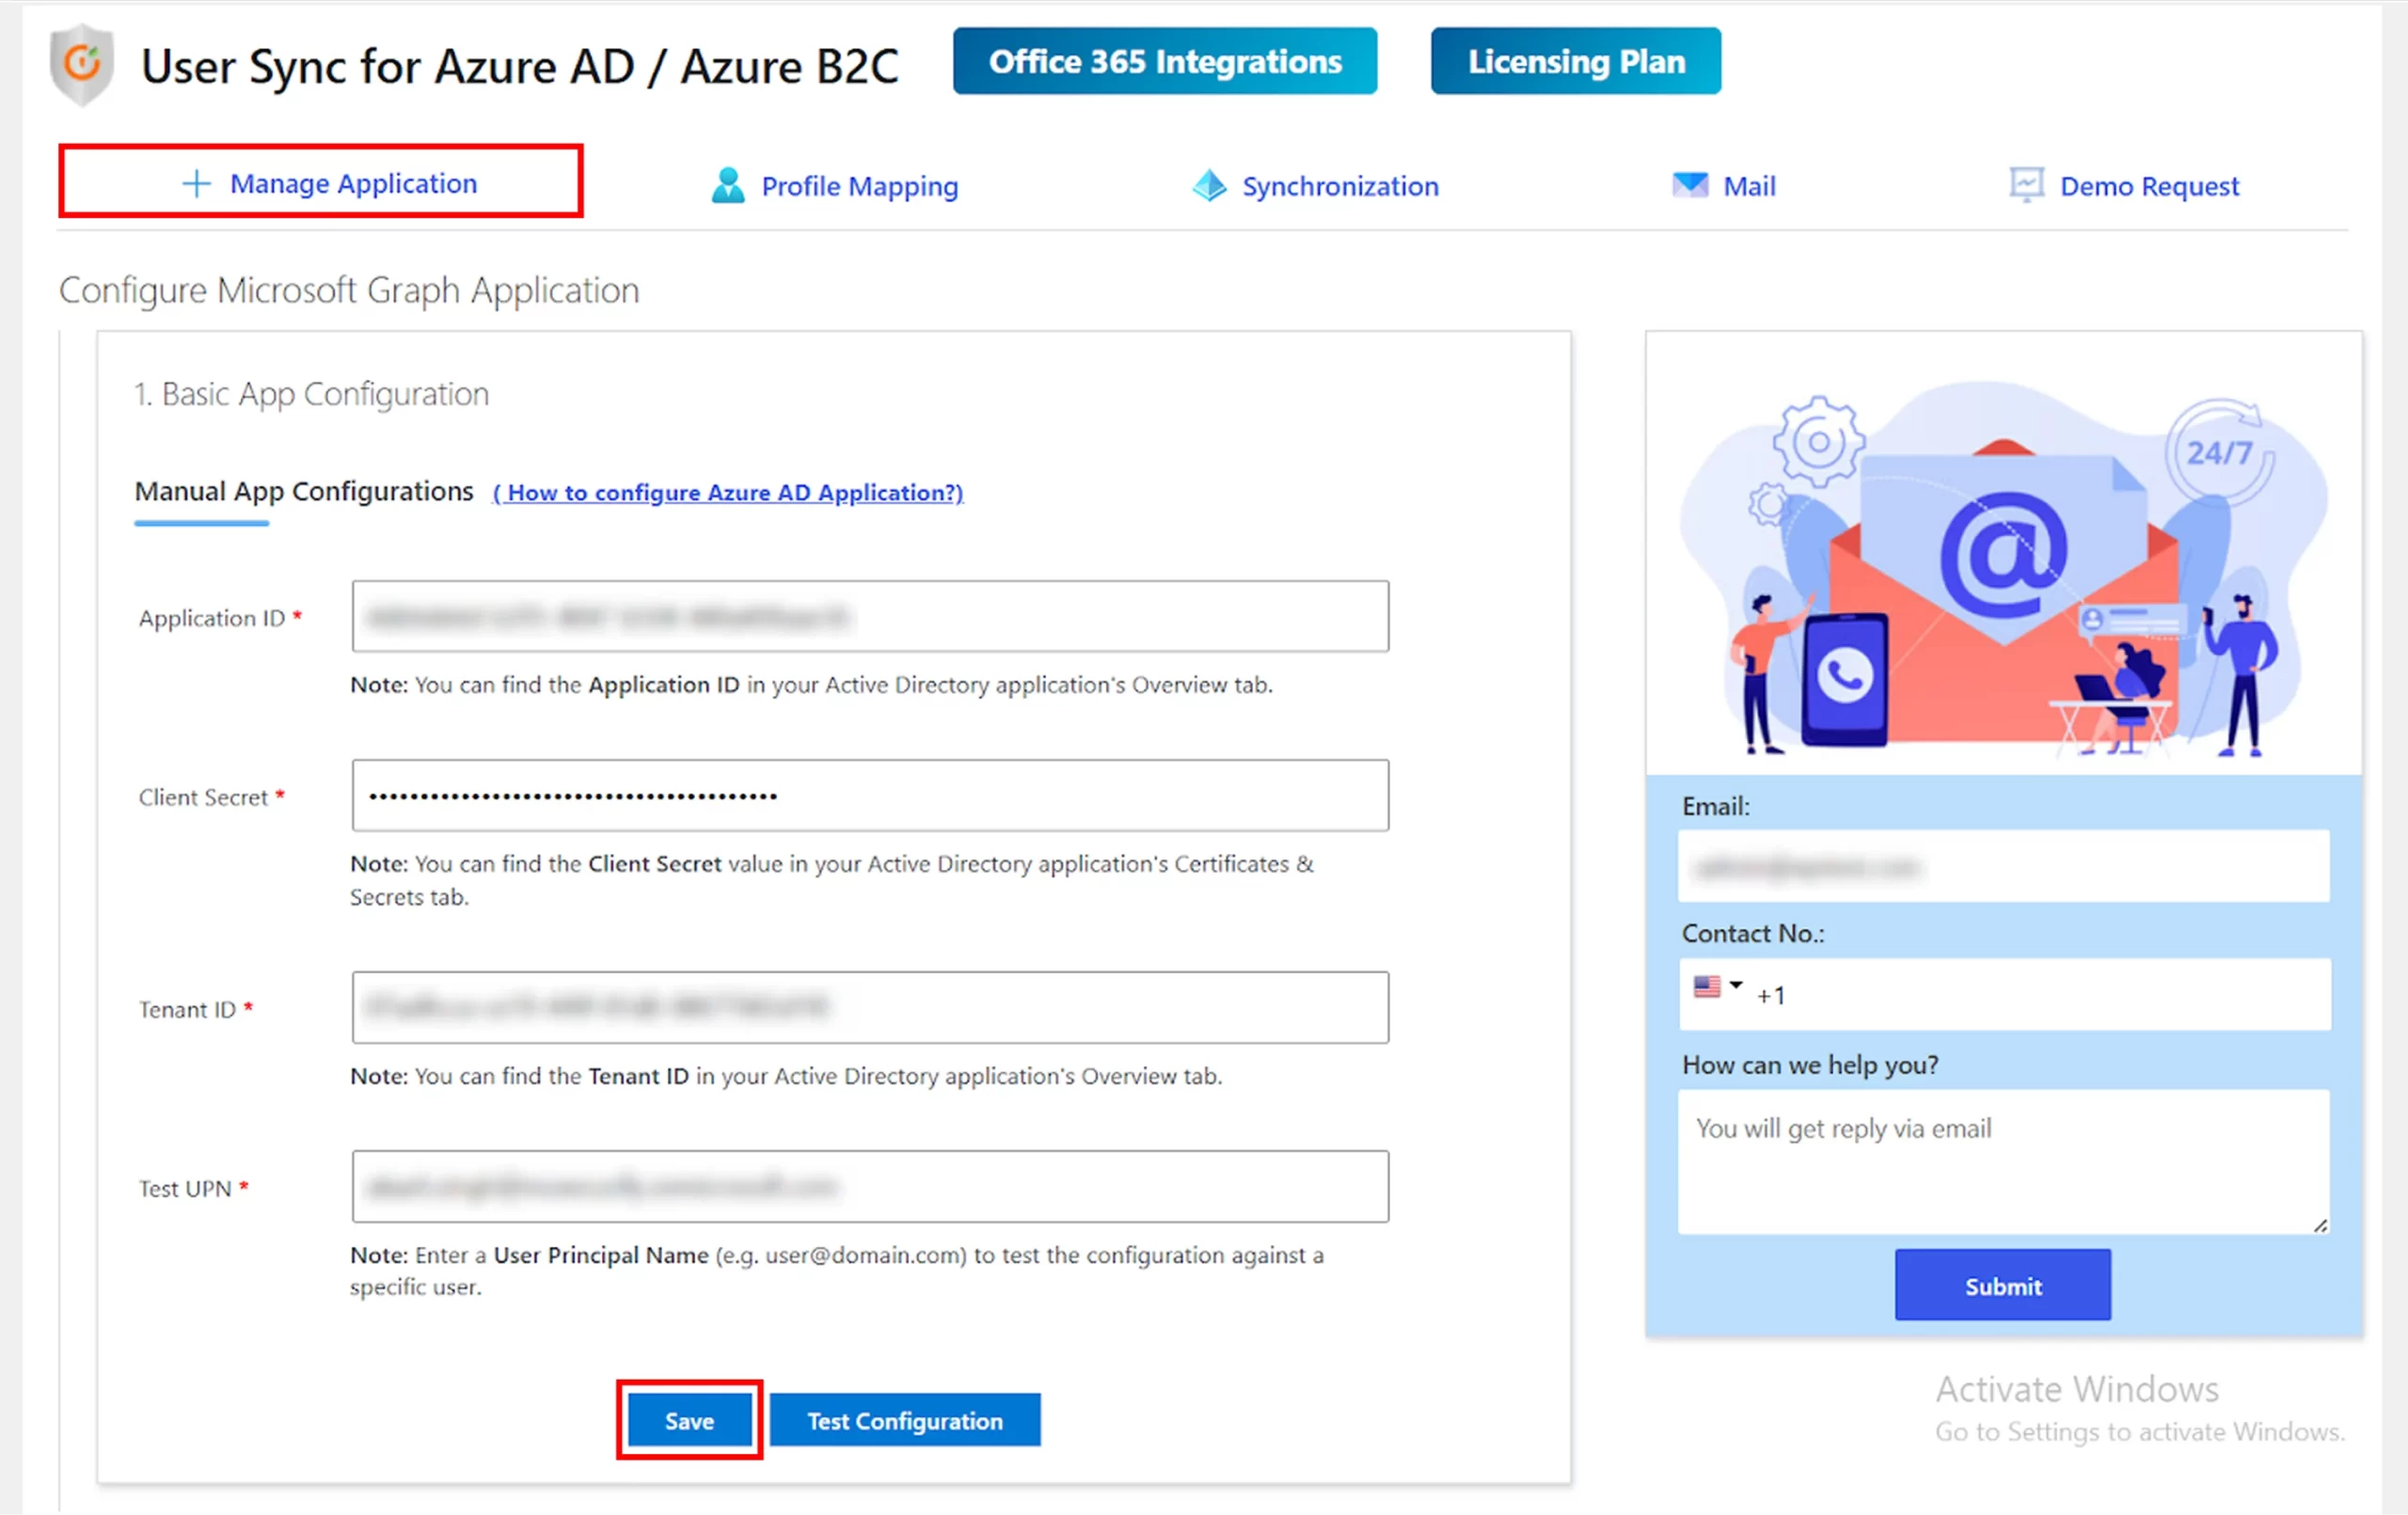Click the Synchronization diamond icon

[x=1209, y=185]
